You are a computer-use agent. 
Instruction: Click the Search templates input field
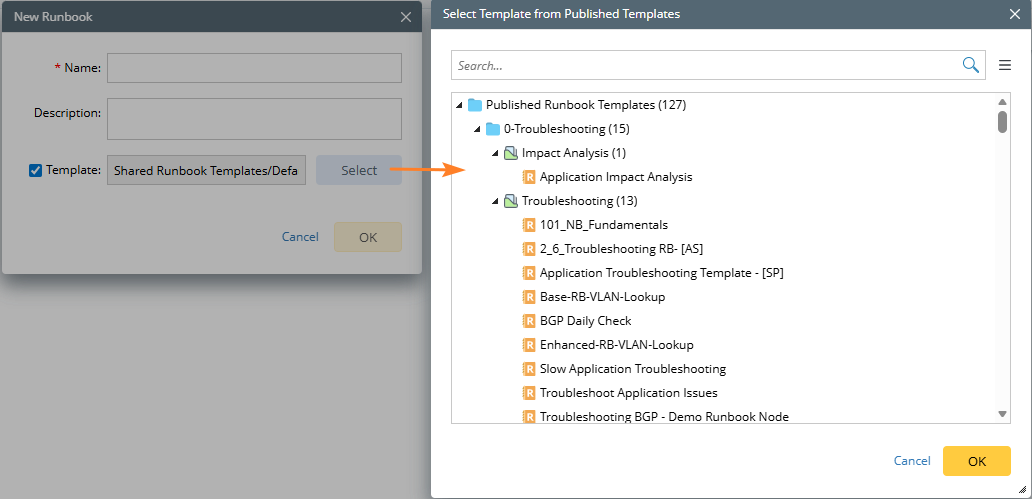(x=705, y=66)
